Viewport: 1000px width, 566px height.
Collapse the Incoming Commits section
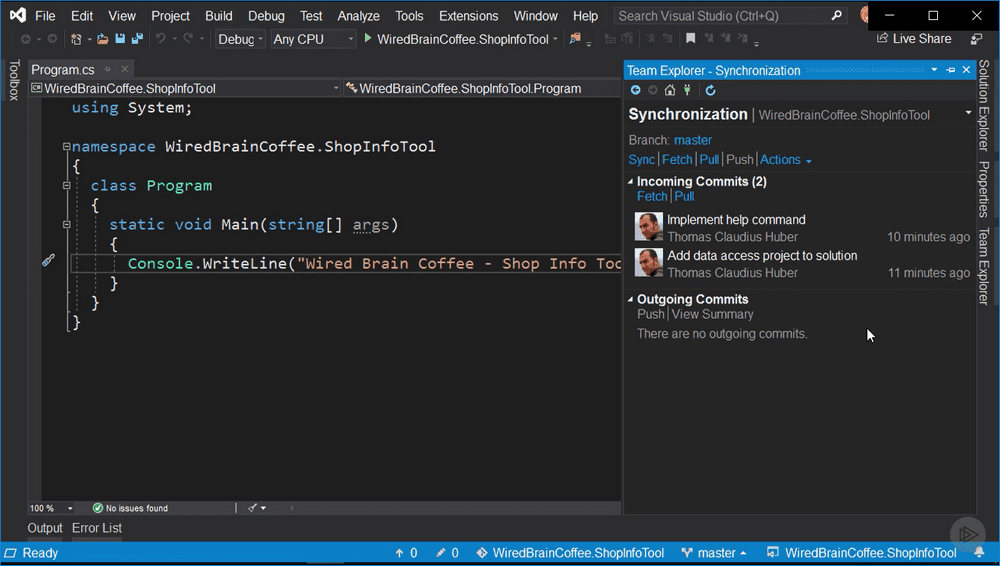pyautogui.click(x=630, y=182)
